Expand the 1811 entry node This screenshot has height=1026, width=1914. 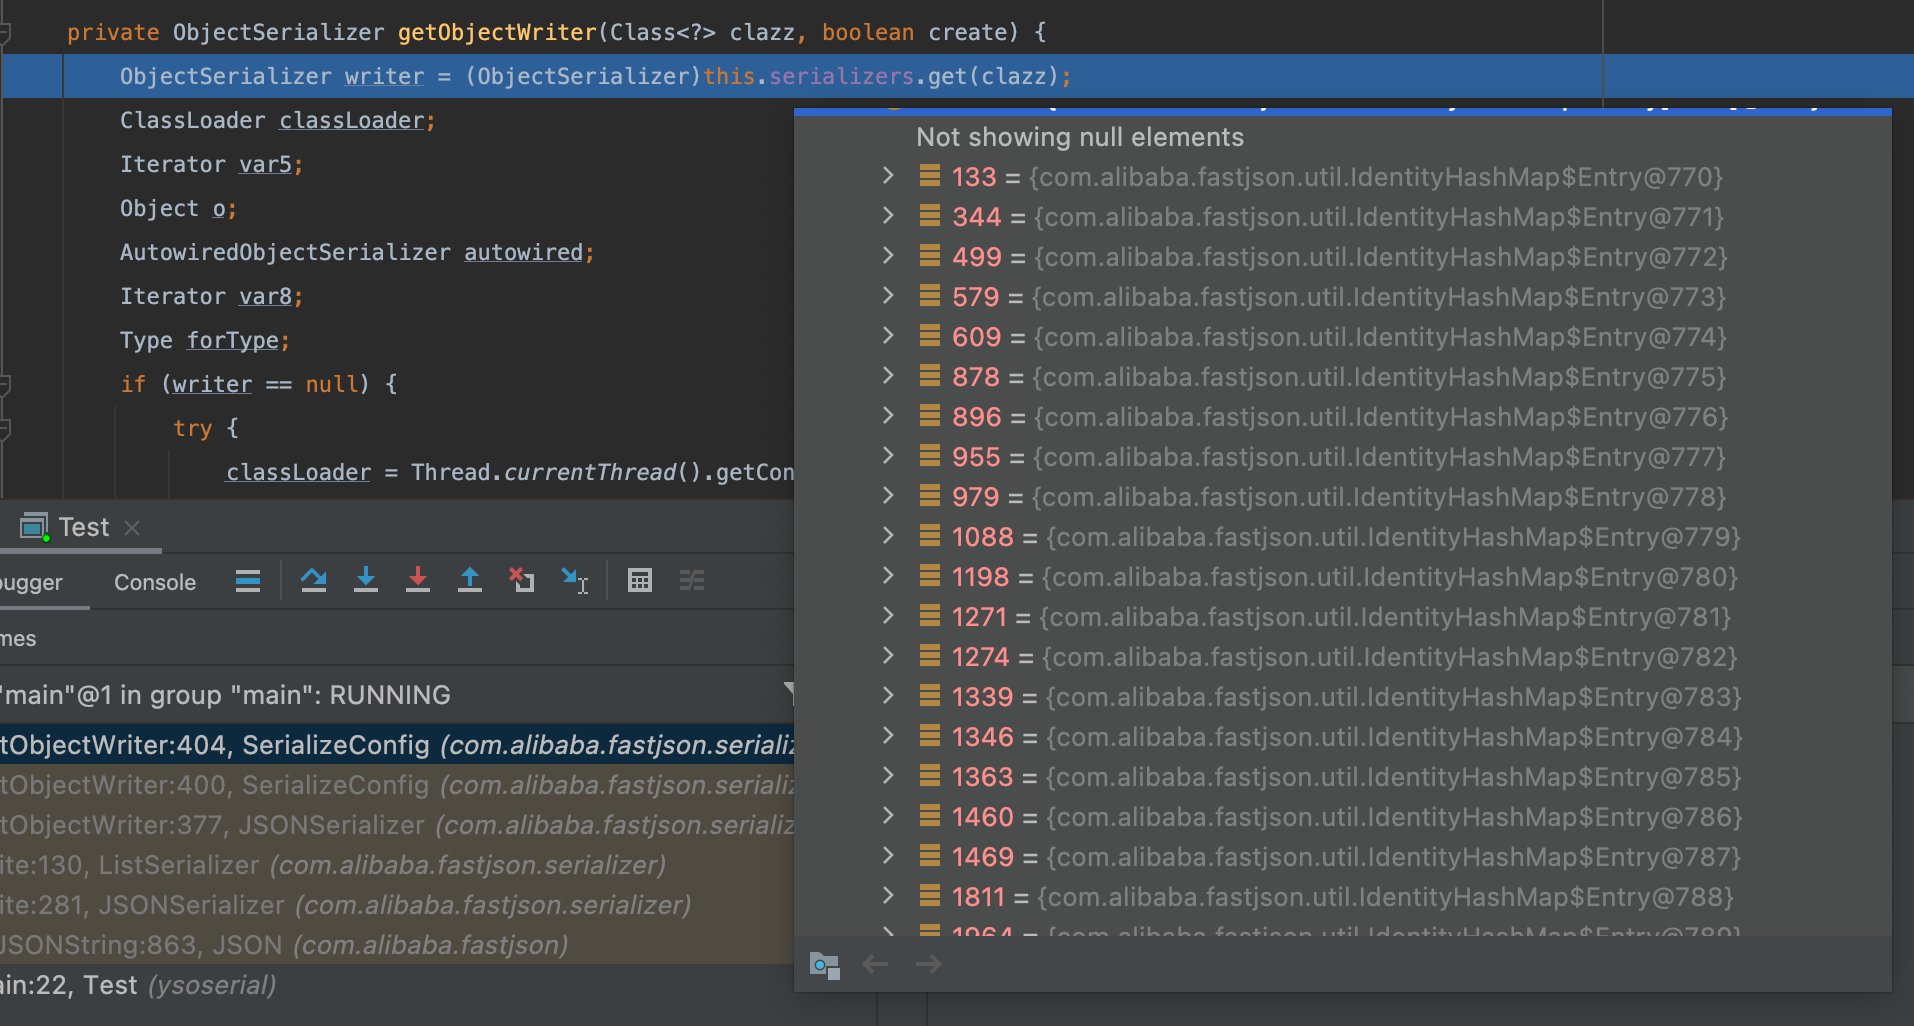[x=888, y=897]
